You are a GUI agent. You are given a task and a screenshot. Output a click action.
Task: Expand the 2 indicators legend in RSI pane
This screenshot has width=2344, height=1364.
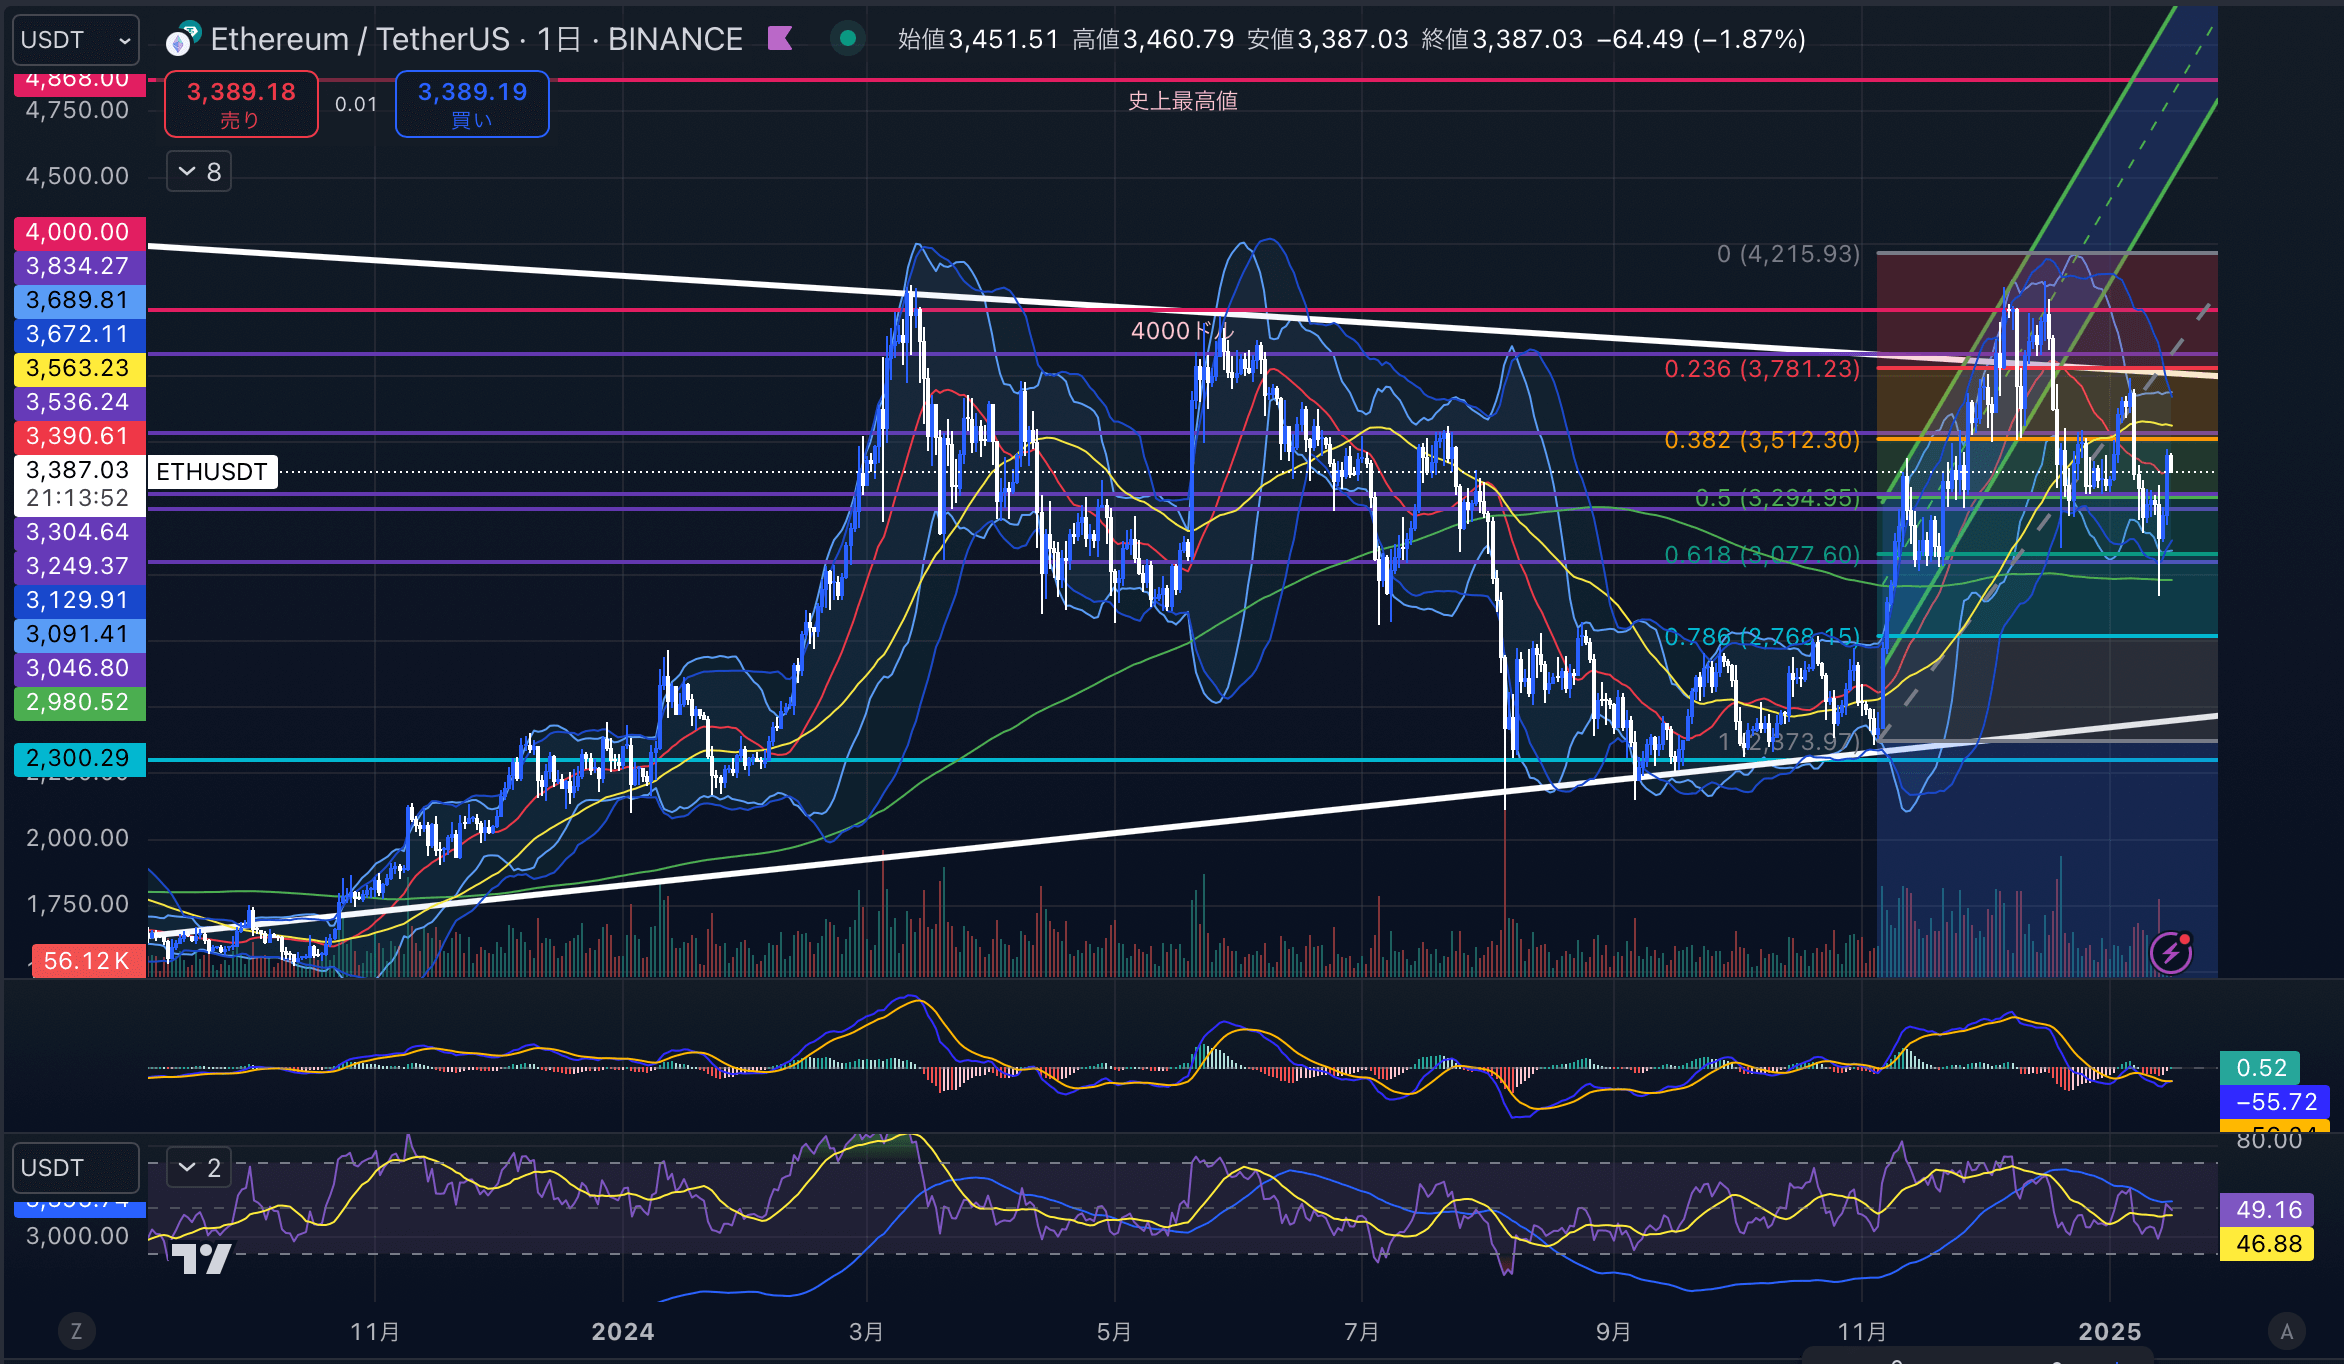click(x=199, y=1167)
